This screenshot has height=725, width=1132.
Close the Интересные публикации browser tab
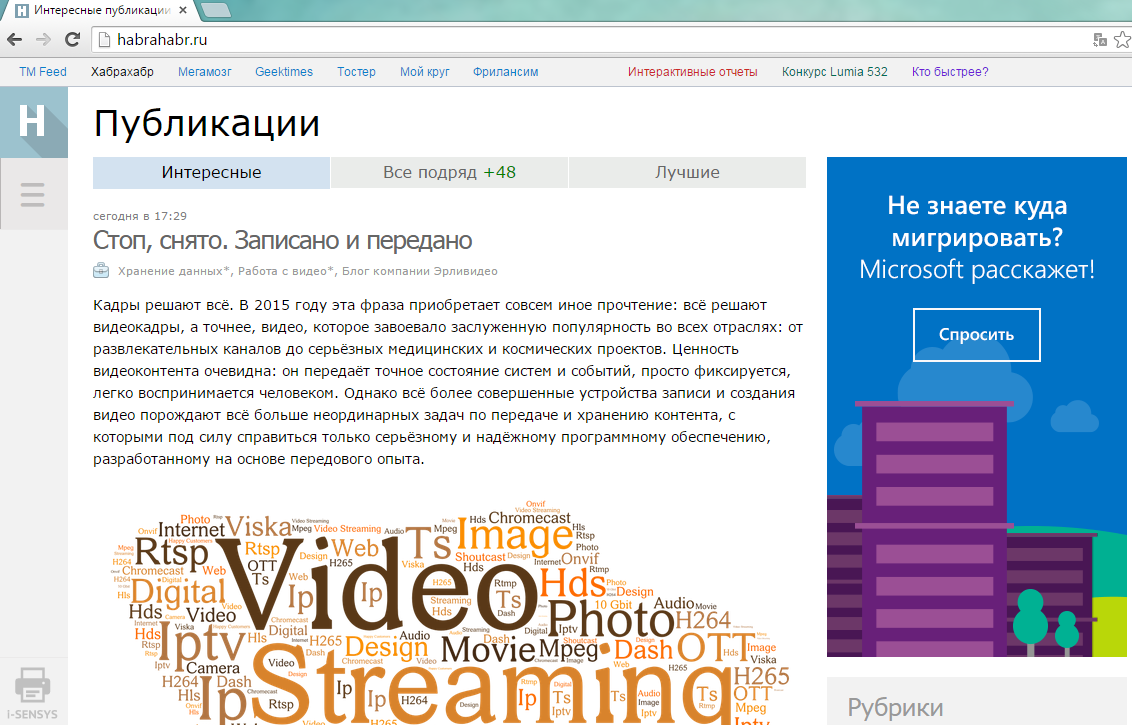[184, 10]
